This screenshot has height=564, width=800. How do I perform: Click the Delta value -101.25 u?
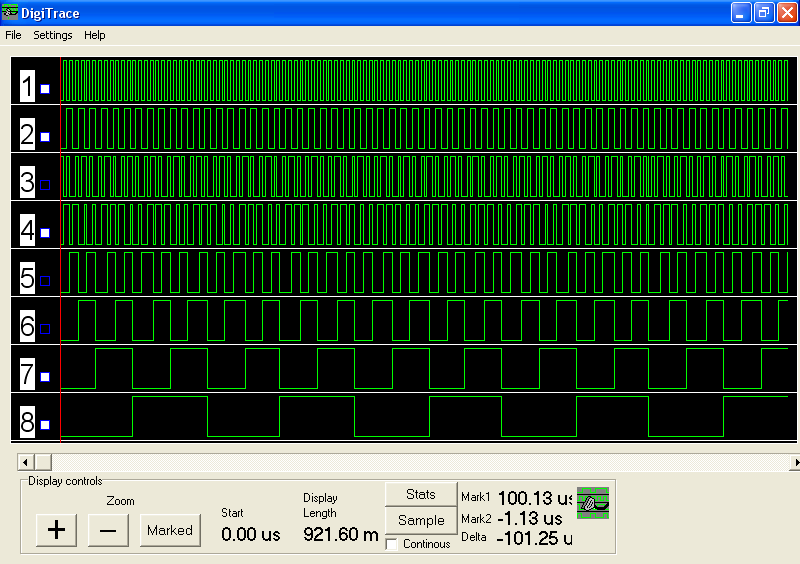(x=534, y=538)
